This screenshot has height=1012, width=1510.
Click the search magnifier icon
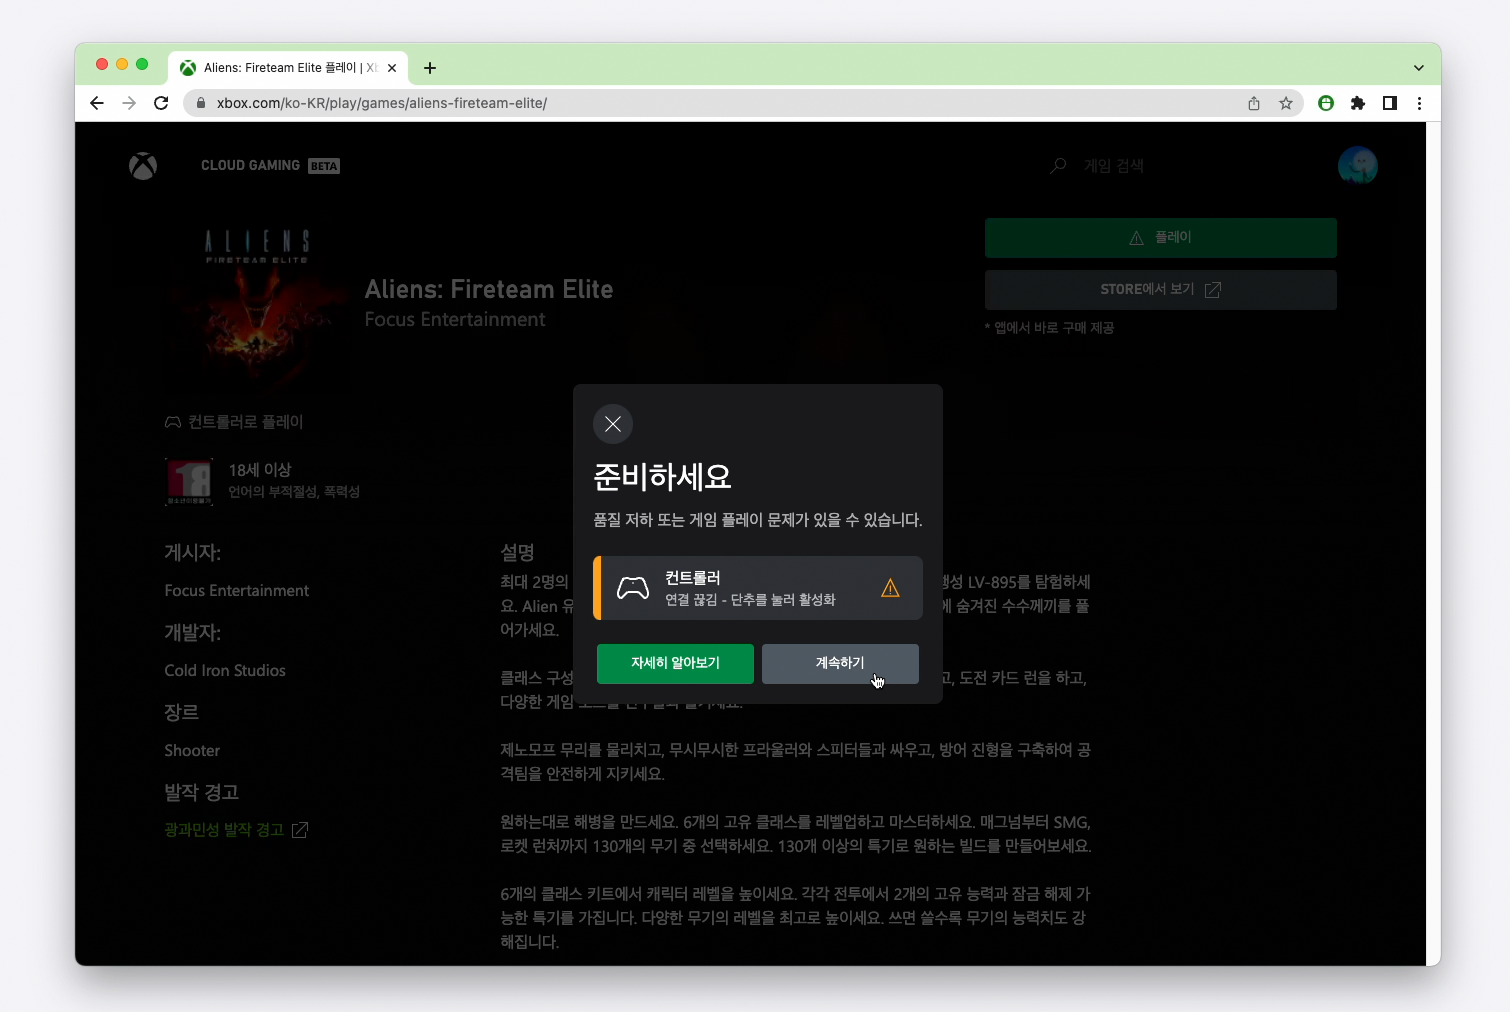pos(1058,166)
